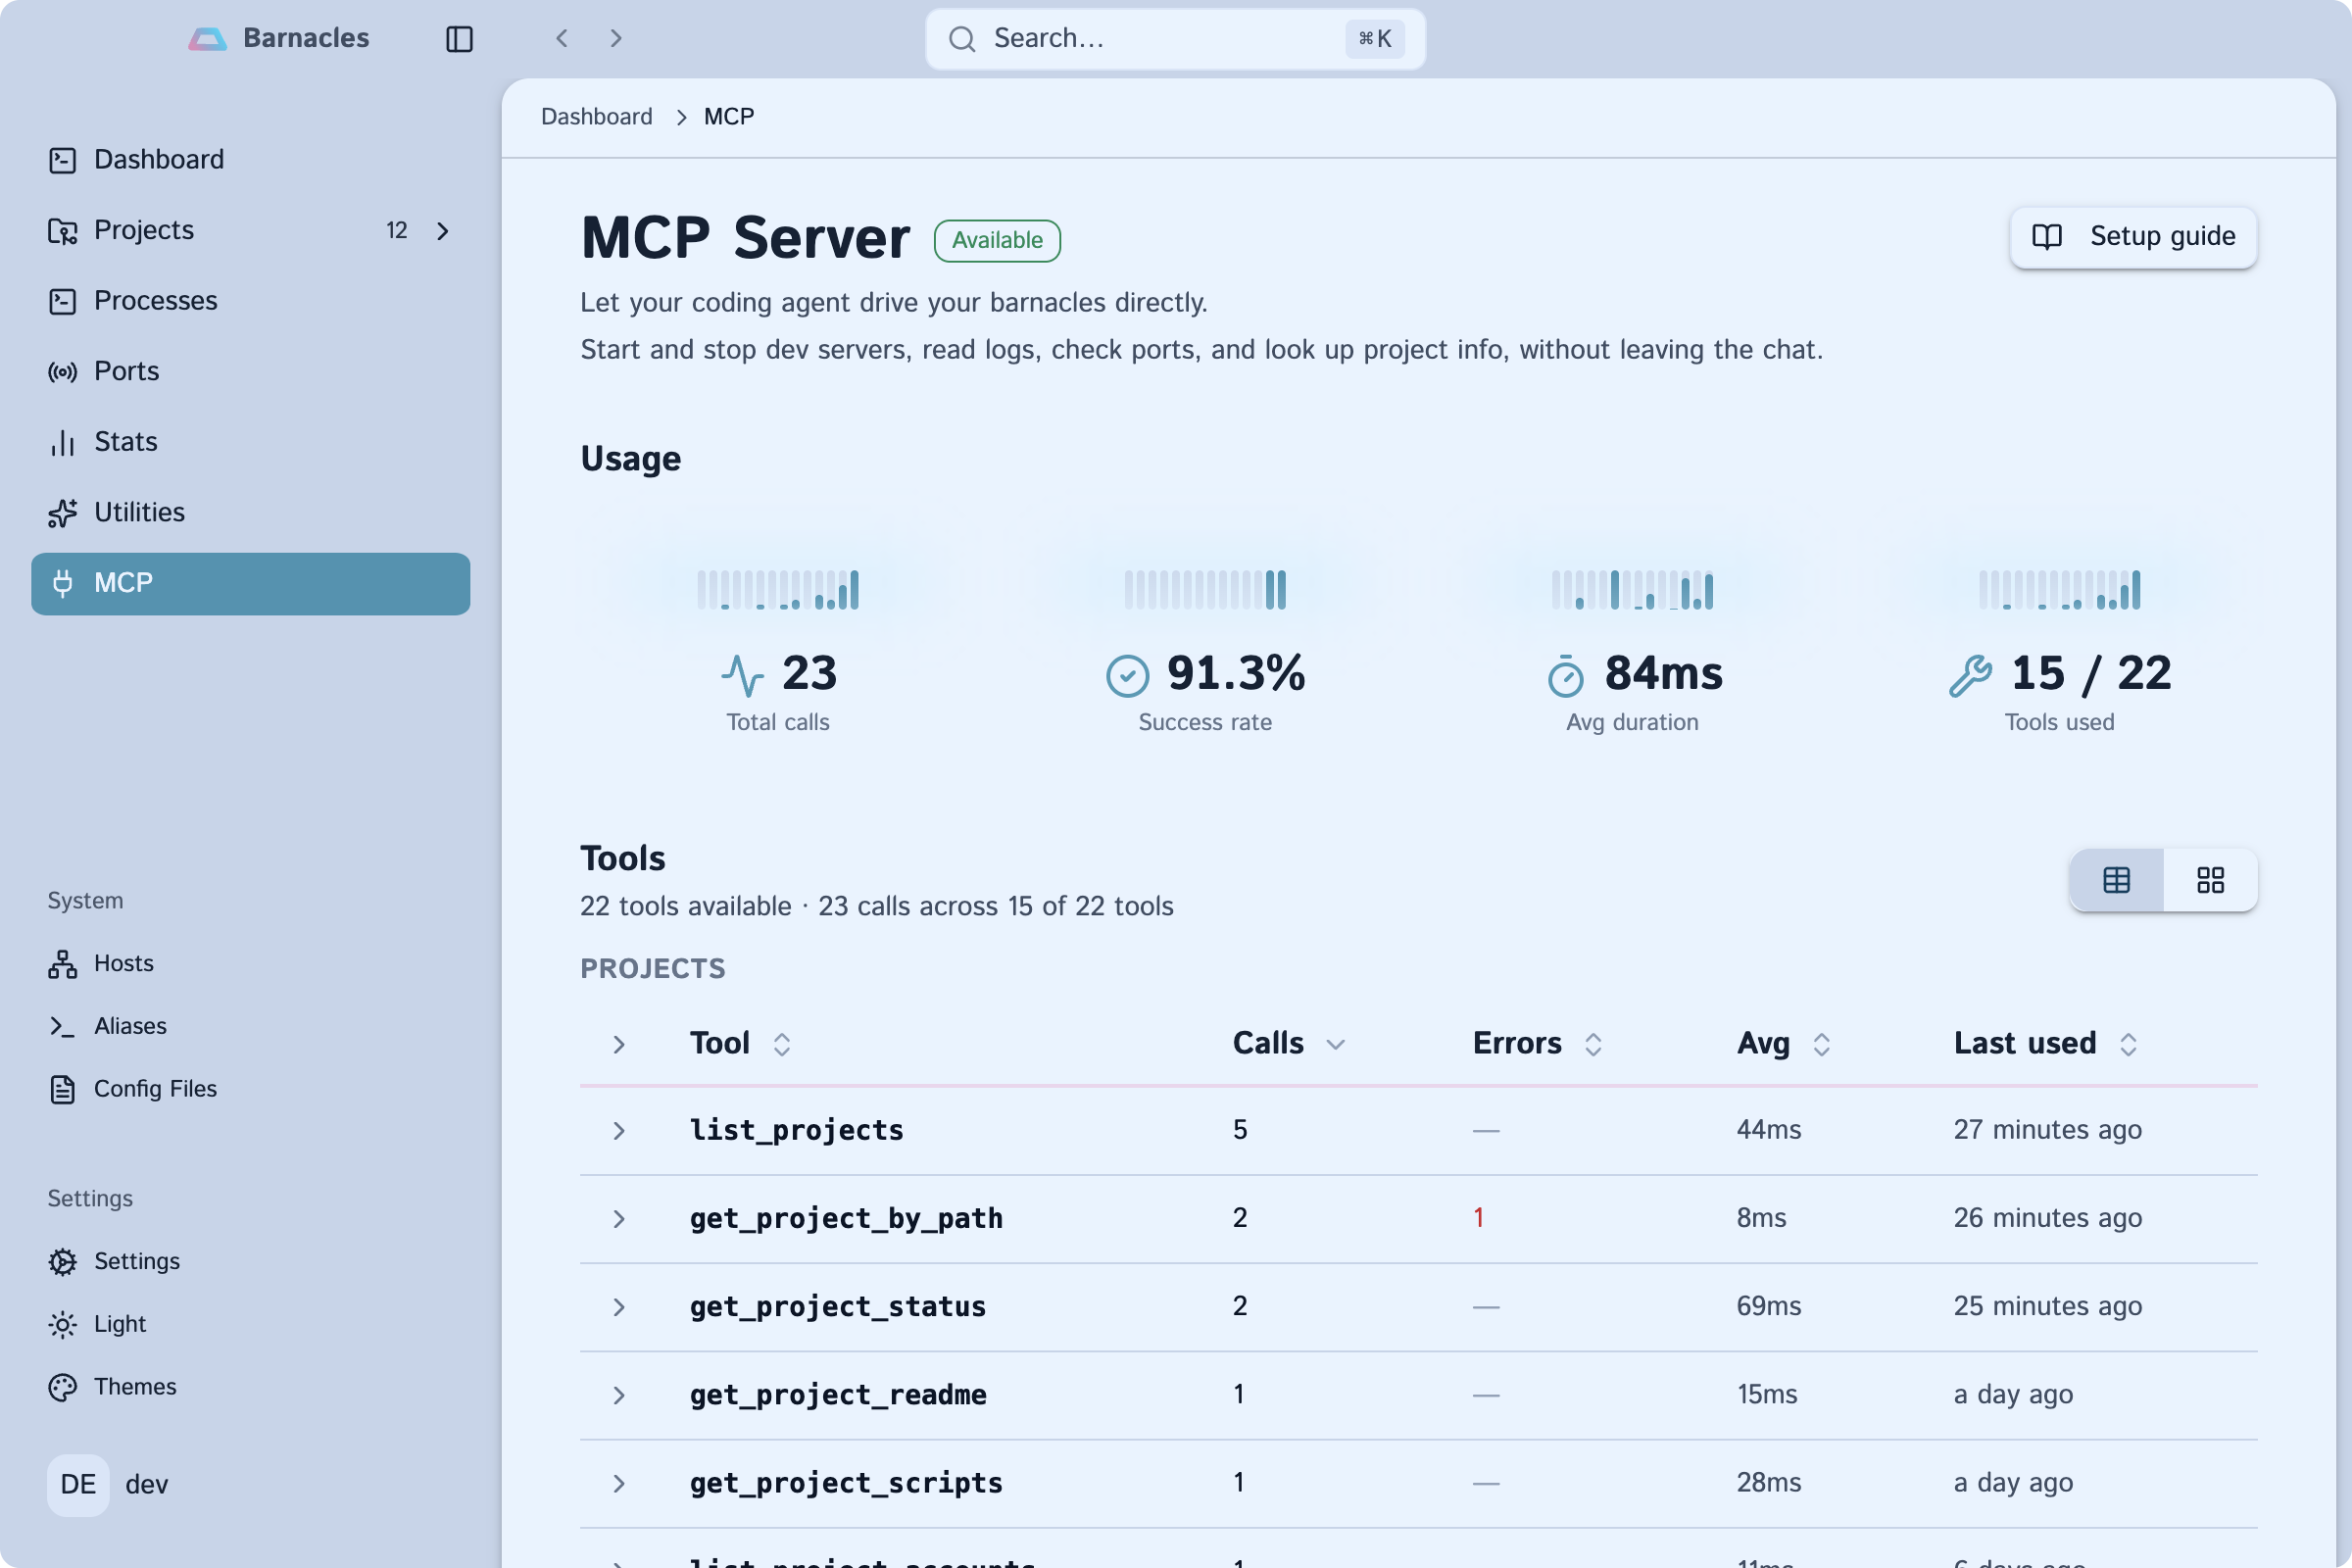Click the Dashboard breadcrumb link
Screen dimensions: 2352x1568
tap(596, 117)
